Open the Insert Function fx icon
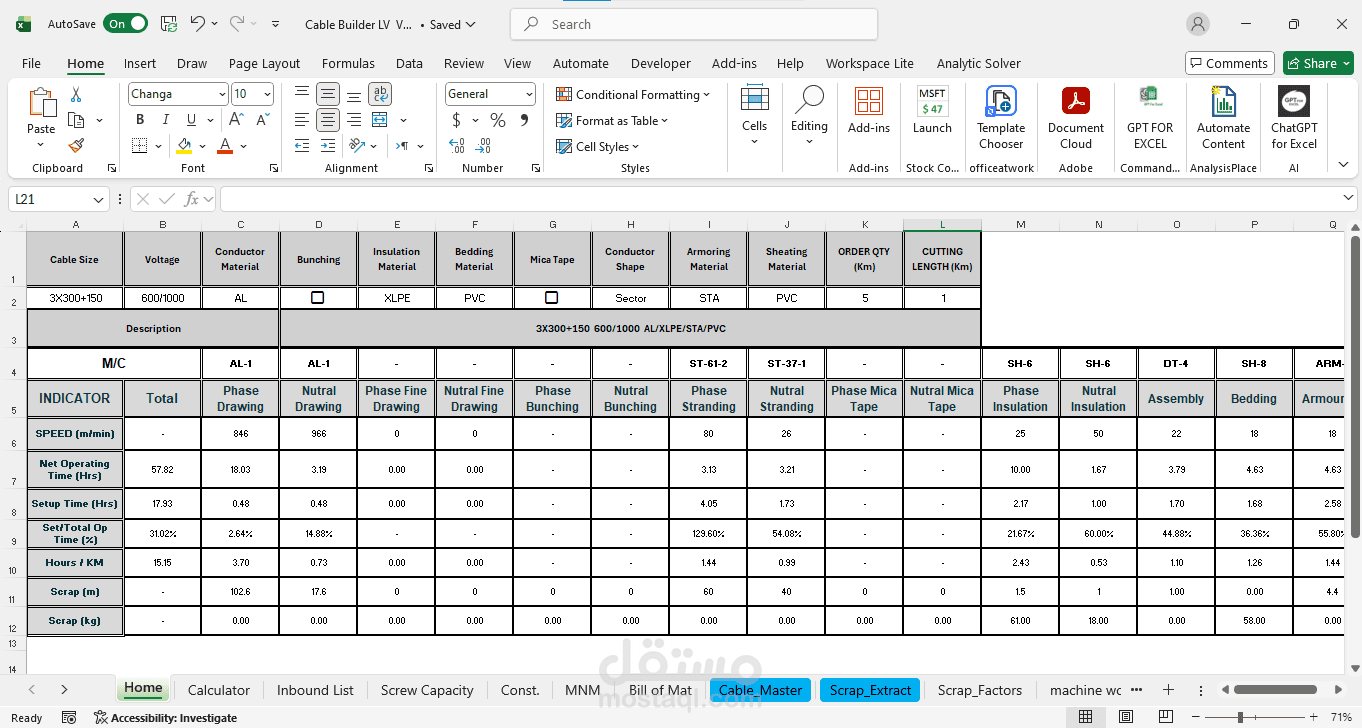 pyautogui.click(x=192, y=199)
